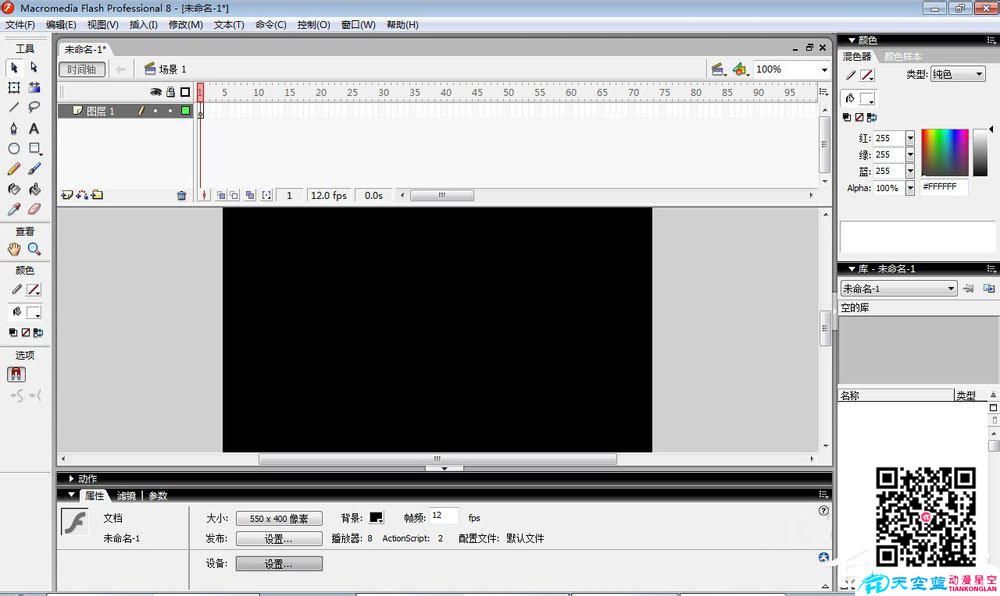Image resolution: width=1000 pixels, height=596 pixels.
Task: Select the Eraser tool
Action: 34,209
